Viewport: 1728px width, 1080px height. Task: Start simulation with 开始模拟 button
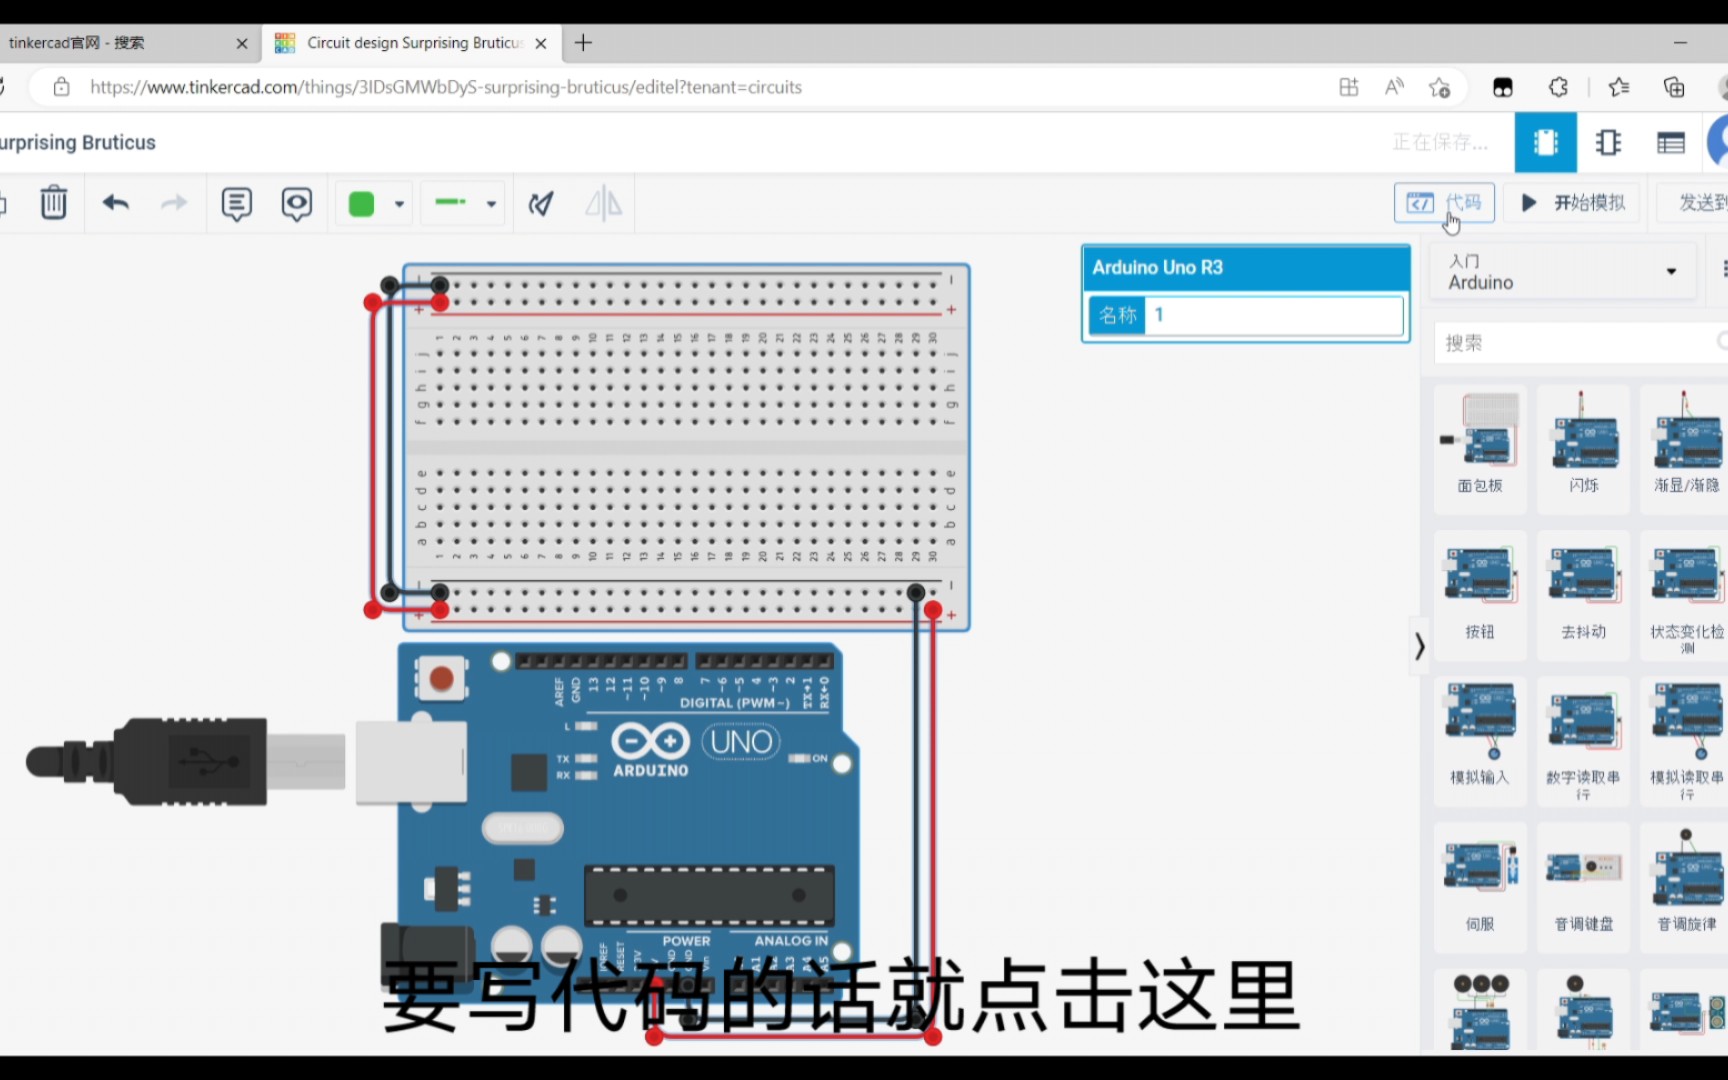pos(1572,203)
